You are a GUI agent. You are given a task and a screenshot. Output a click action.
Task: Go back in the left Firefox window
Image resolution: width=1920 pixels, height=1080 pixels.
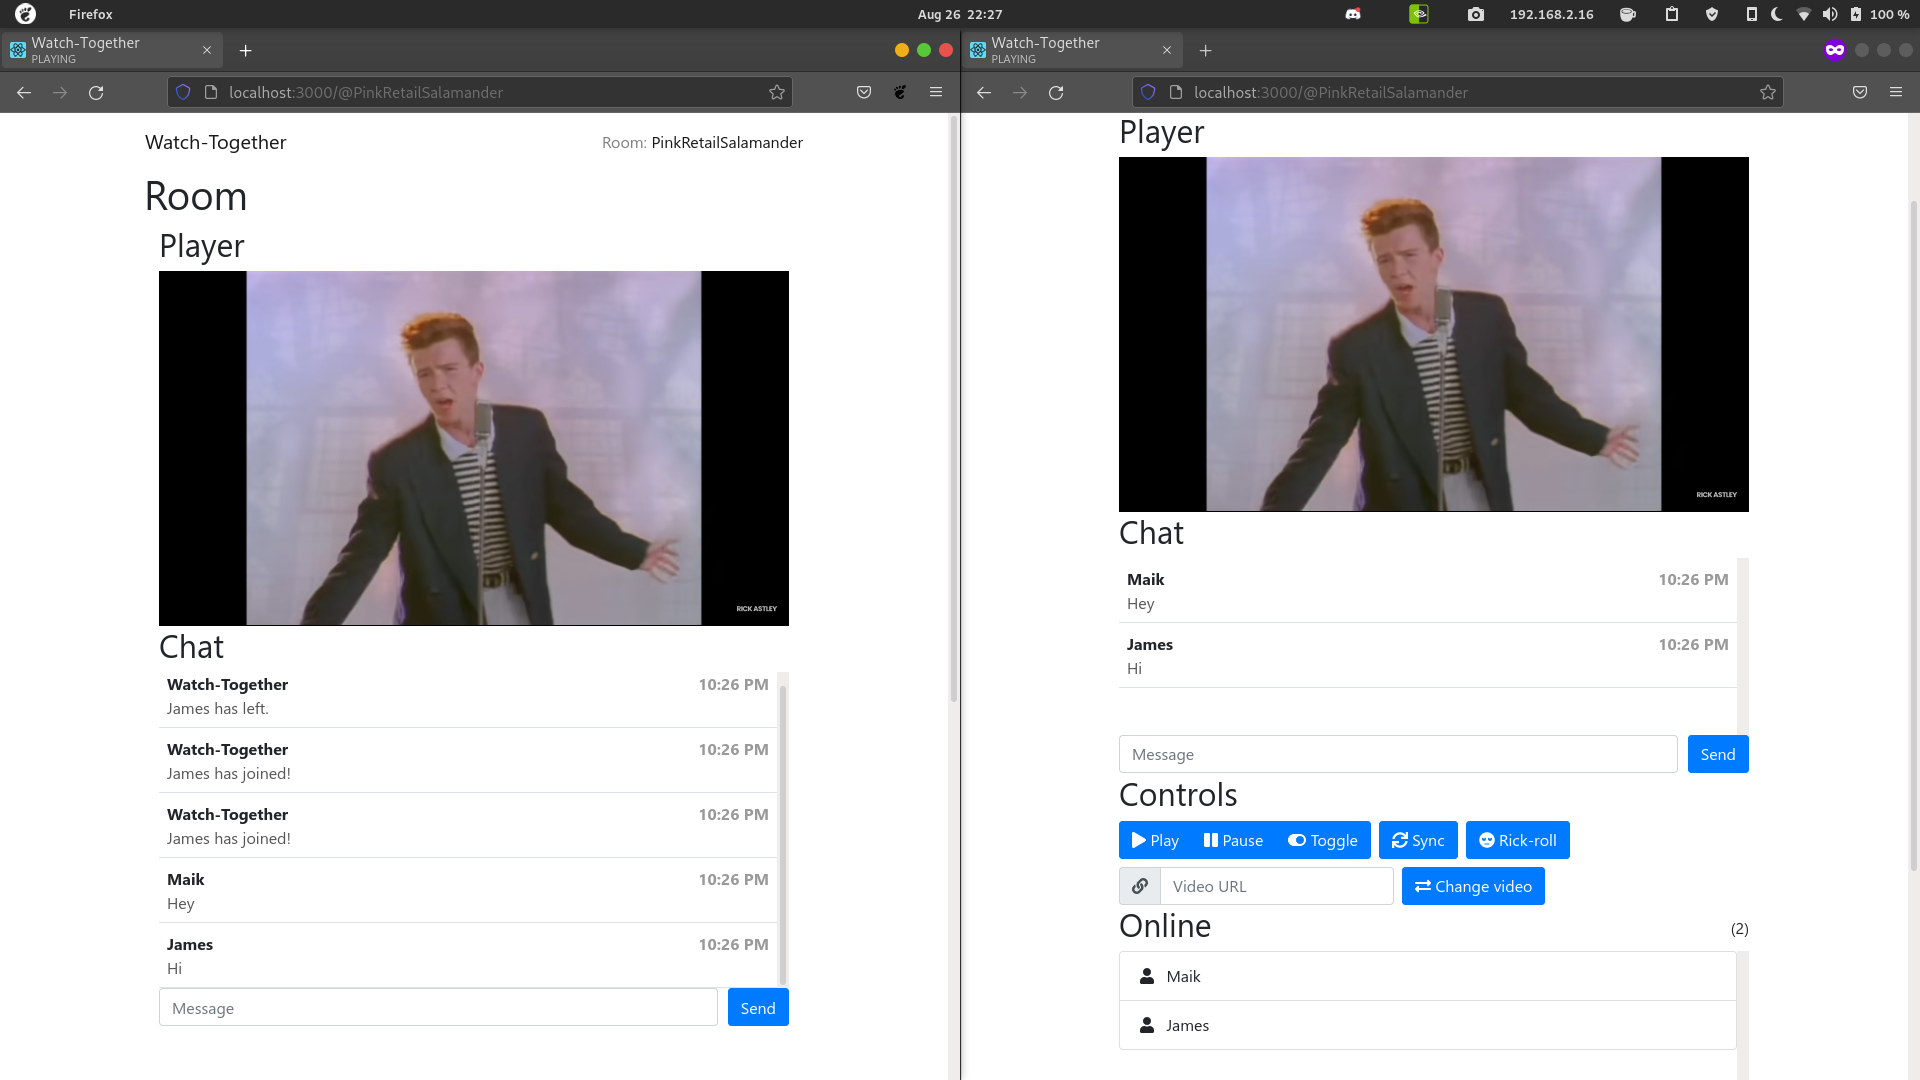24,93
